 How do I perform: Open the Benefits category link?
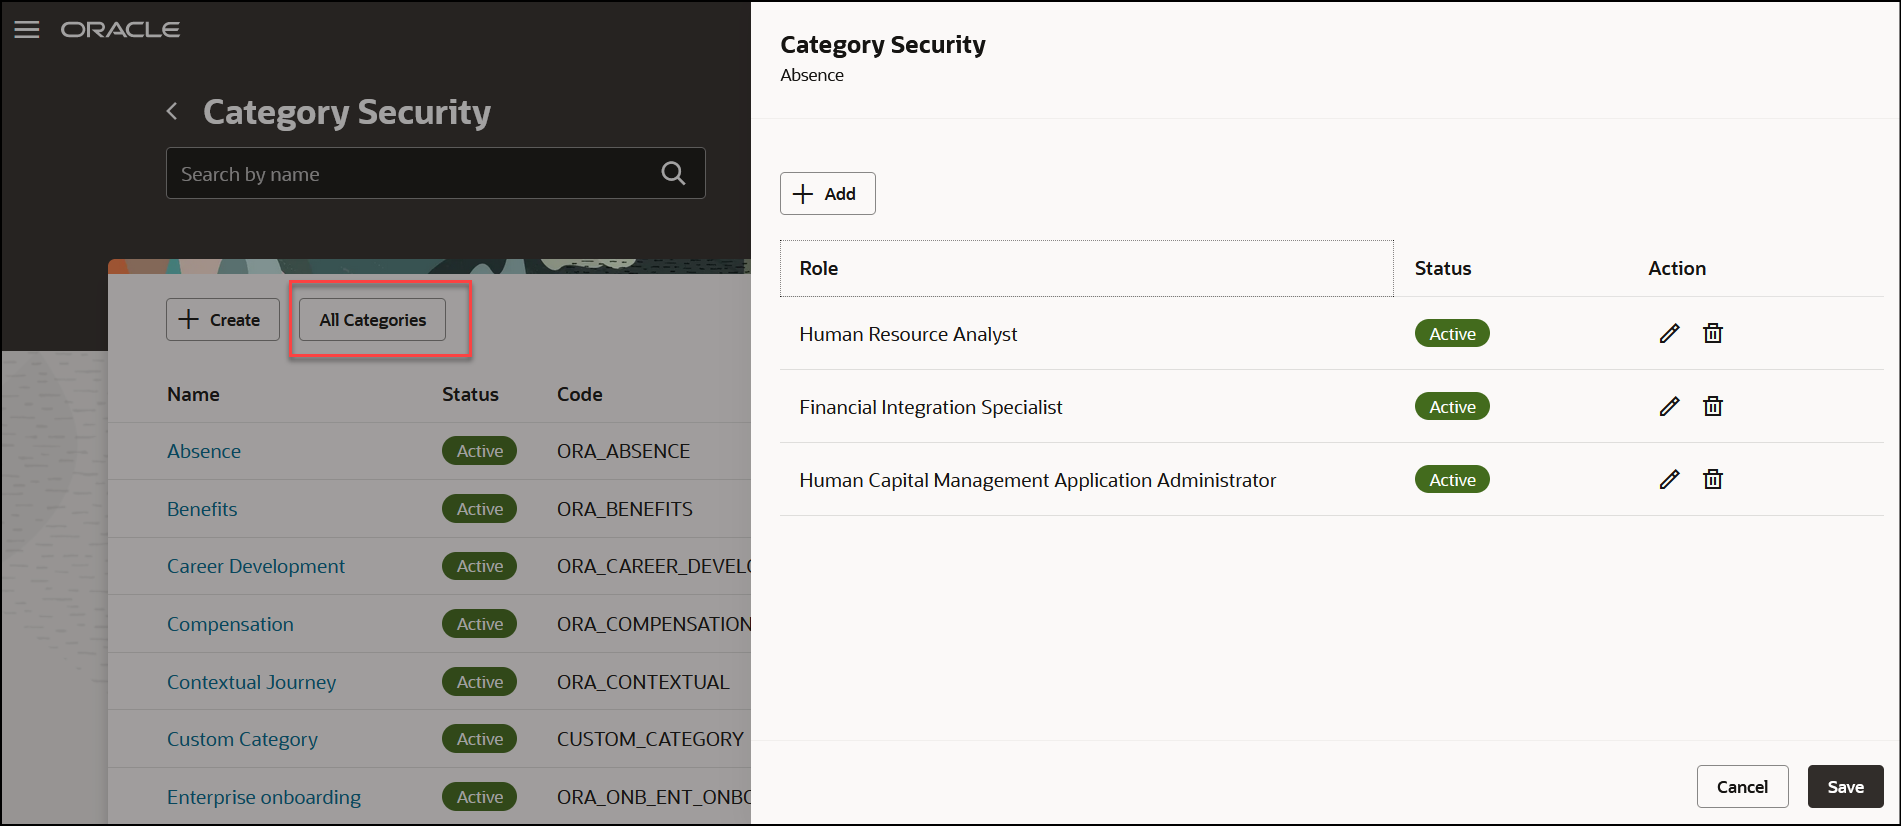click(x=202, y=509)
